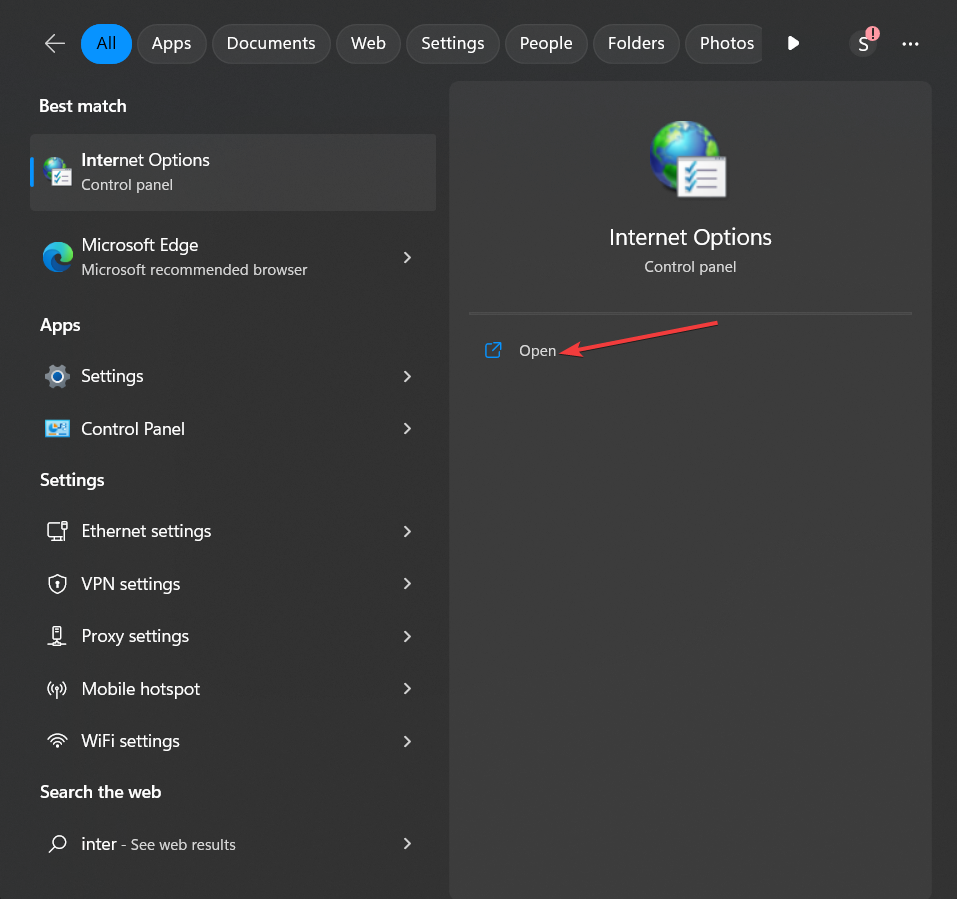Click Open in the preview pane
957x899 pixels.
[538, 351]
